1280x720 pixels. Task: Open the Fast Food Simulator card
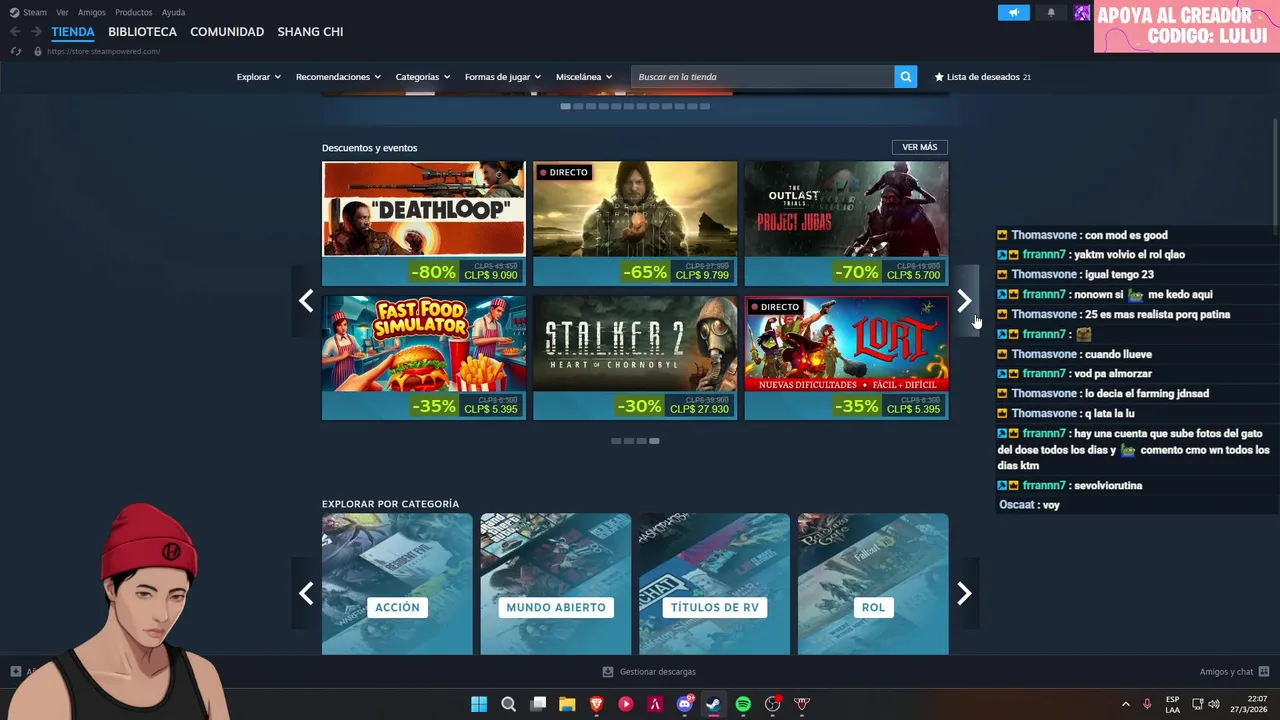pos(424,358)
